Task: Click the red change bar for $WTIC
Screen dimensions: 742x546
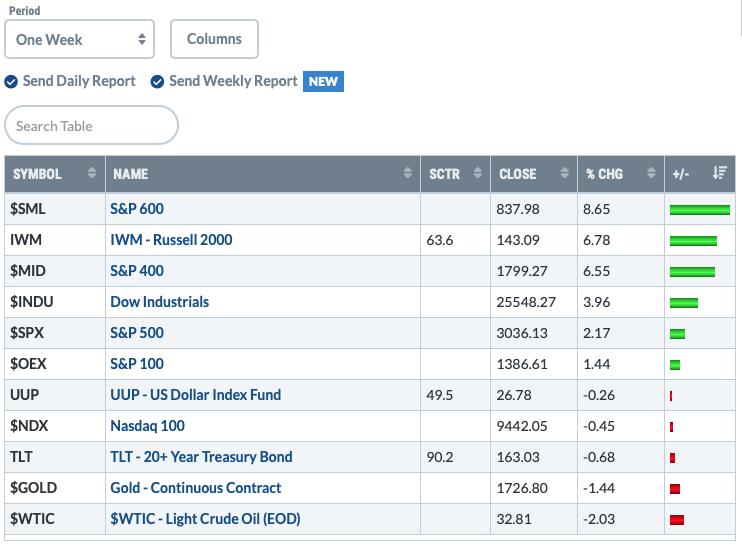Action: click(x=677, y=520)
